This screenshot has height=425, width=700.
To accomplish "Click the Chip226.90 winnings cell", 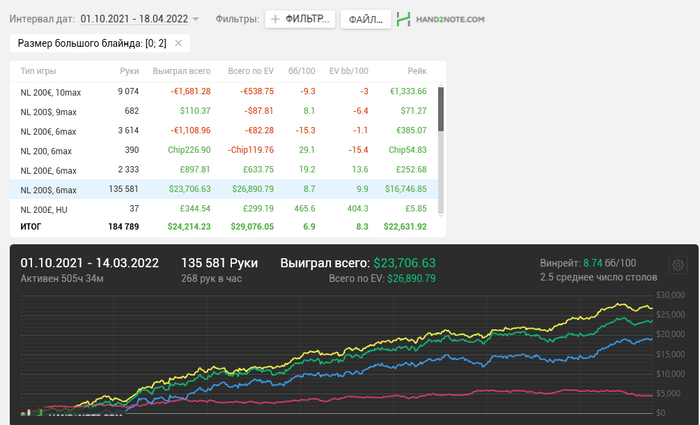I will 189,150.
